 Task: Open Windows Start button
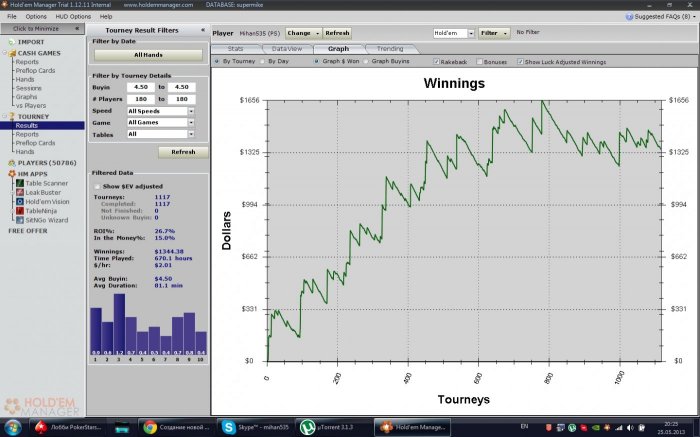pos(12,427)
